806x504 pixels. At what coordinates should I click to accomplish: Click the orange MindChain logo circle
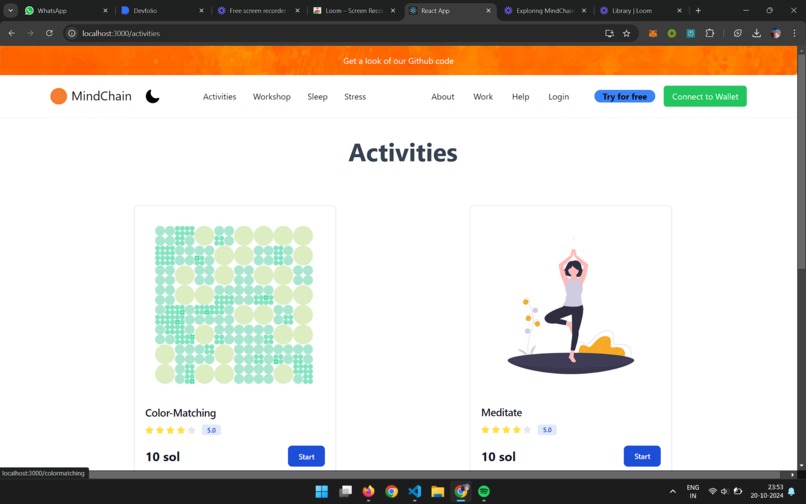(x=59, y=96)
